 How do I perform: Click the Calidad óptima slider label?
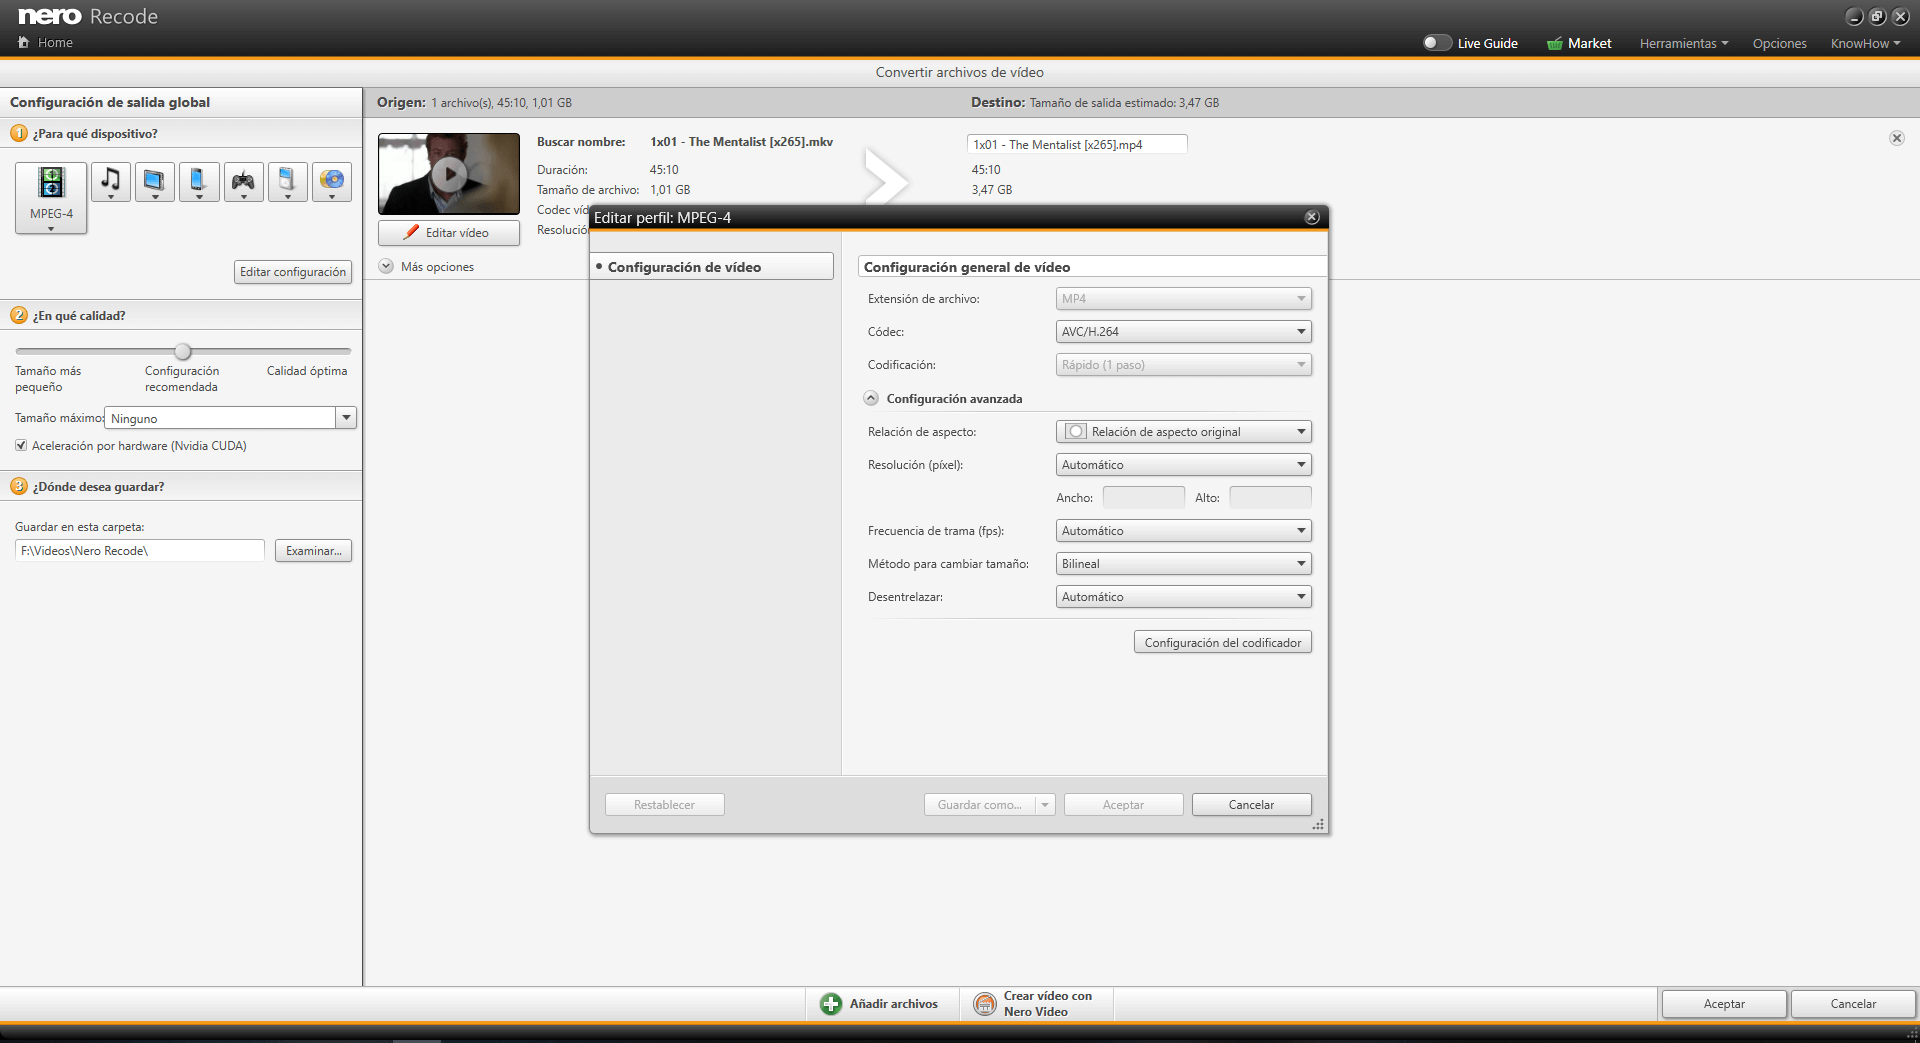click(x=307, y=371)
